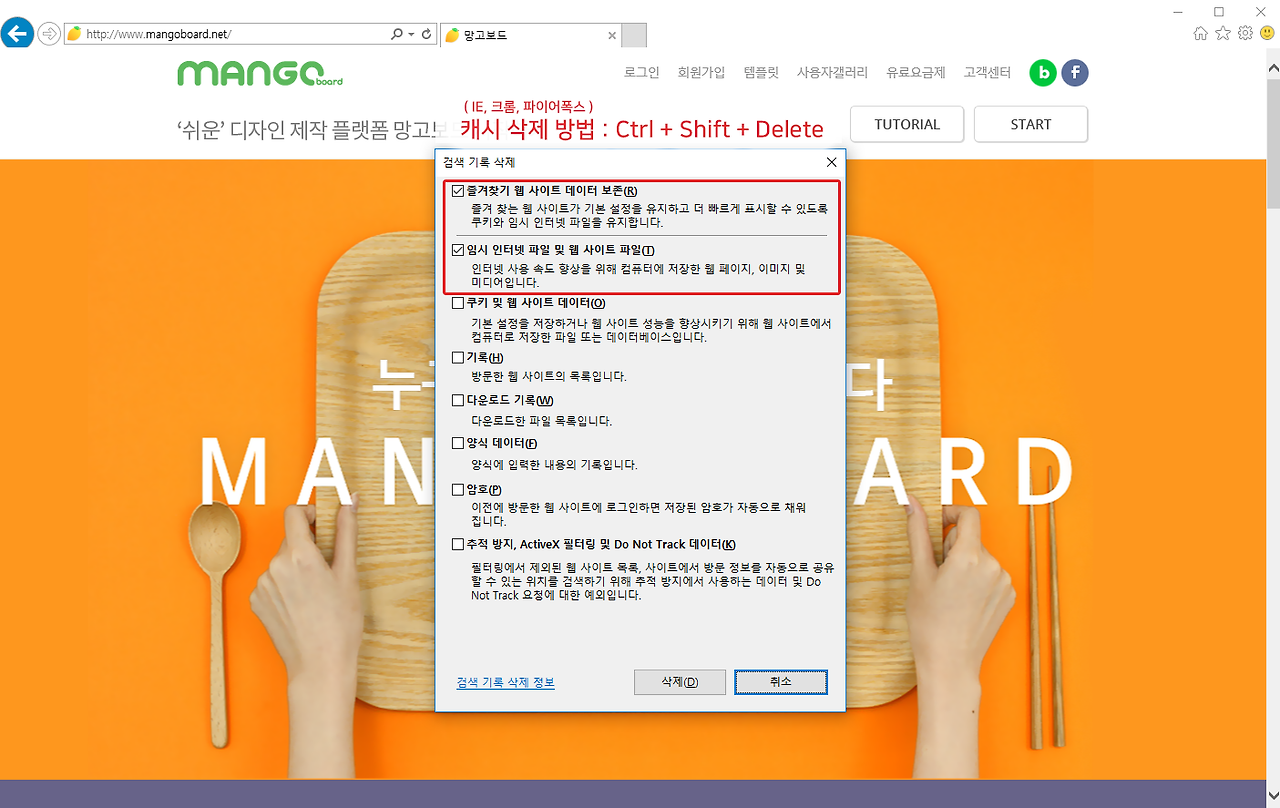Start a search with the magnifier icon
This screenshot has height=808, width=1280.
click(397, 33)
